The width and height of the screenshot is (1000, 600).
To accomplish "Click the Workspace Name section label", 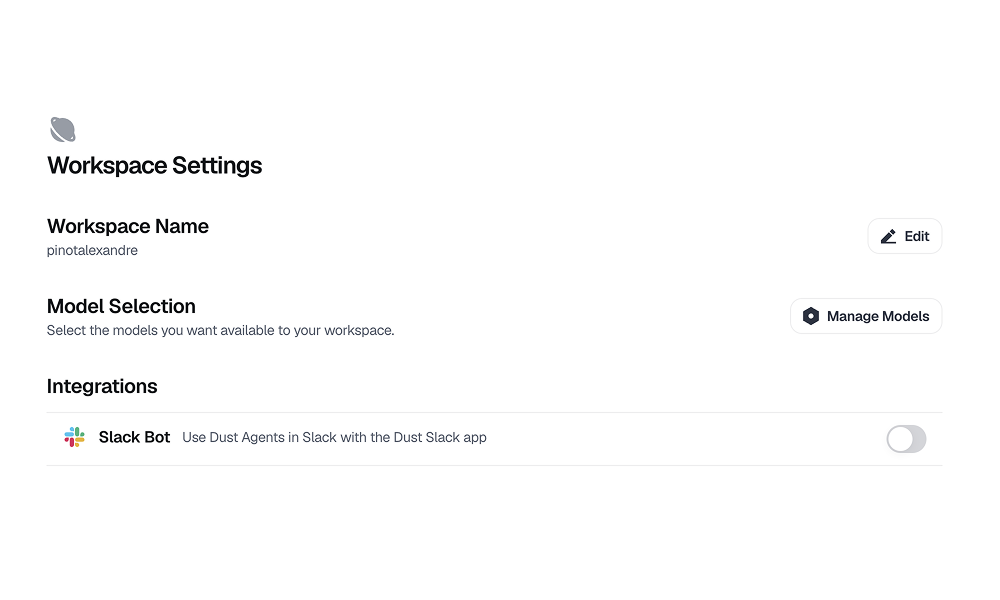I will [x=127, y=226].
